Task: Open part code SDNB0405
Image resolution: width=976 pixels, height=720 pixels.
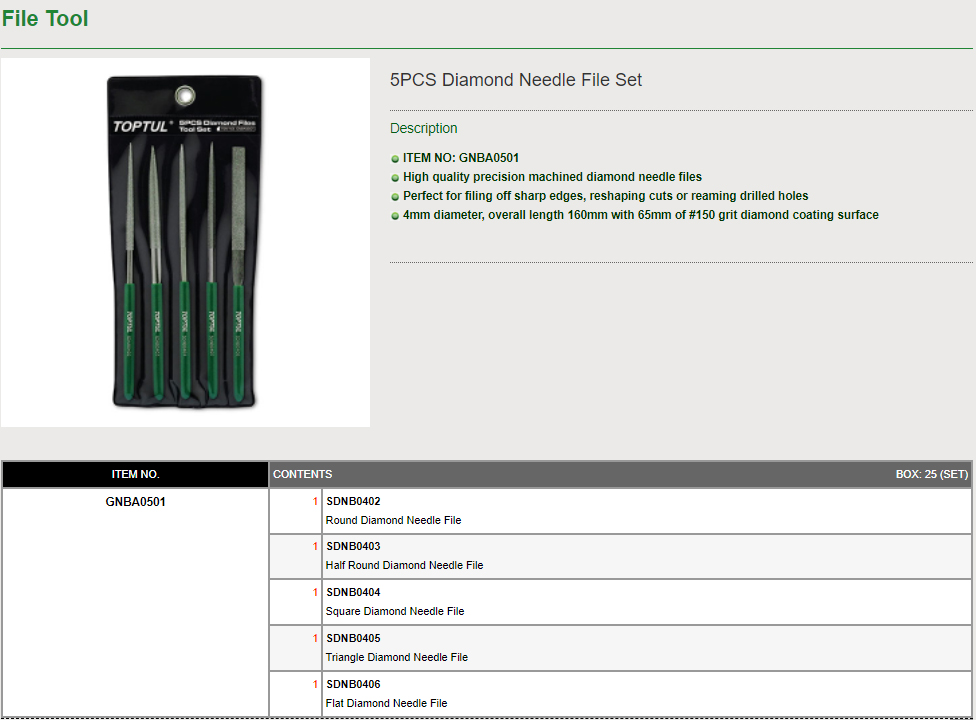Action: (x=353, y=638)
